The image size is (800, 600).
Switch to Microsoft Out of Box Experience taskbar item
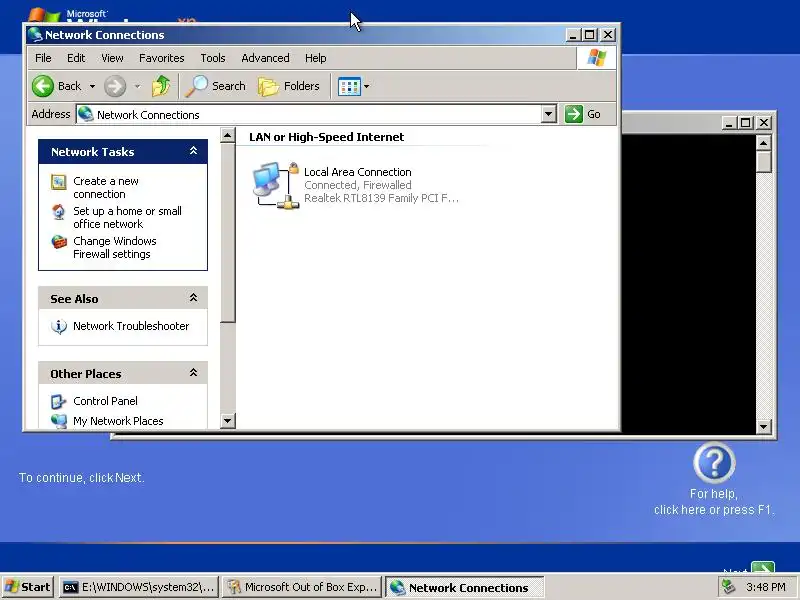(302, 587)
